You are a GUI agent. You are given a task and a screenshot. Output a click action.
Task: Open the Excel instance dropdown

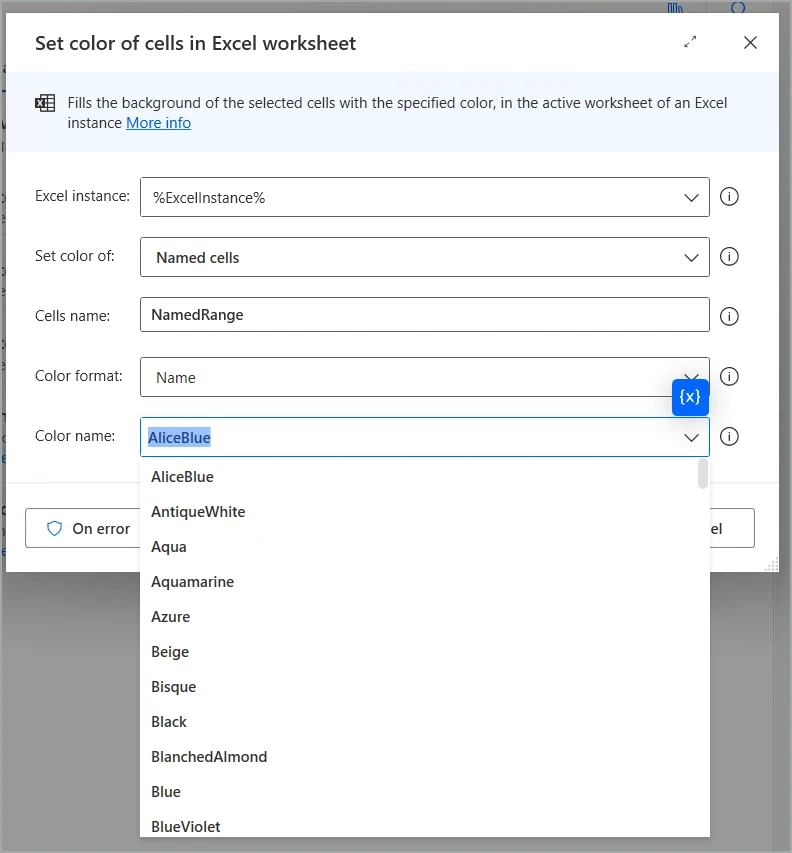(x=691, y=196)
